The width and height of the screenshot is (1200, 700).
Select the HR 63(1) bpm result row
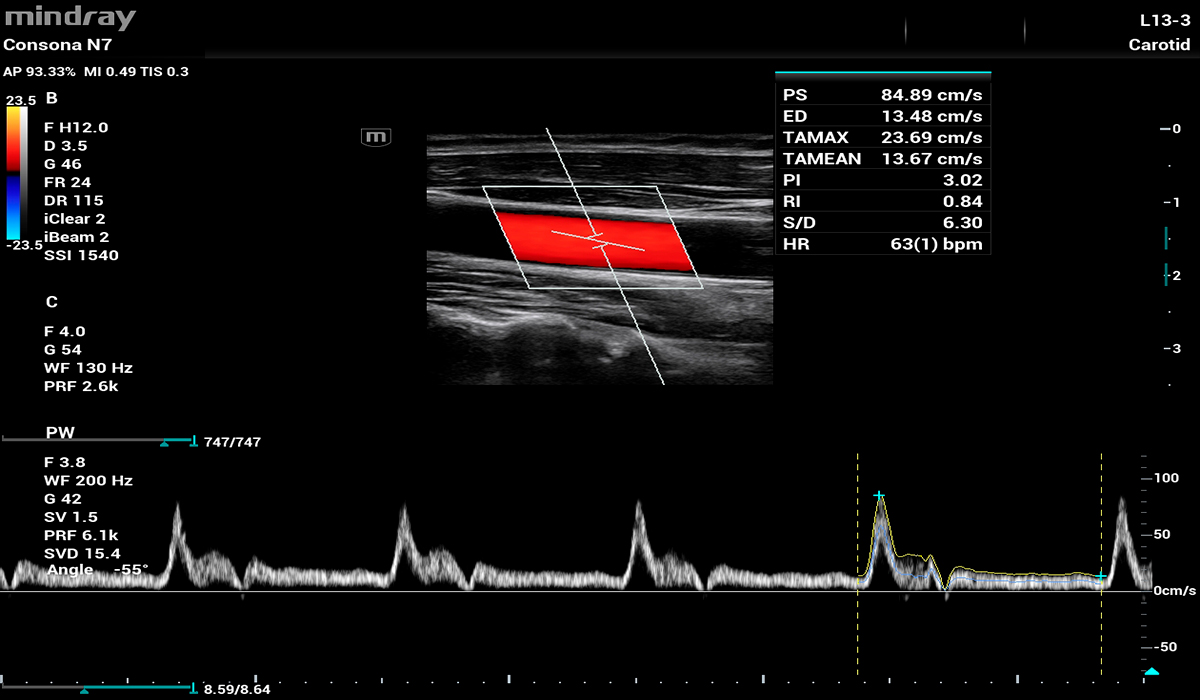[x=883, y=244]
